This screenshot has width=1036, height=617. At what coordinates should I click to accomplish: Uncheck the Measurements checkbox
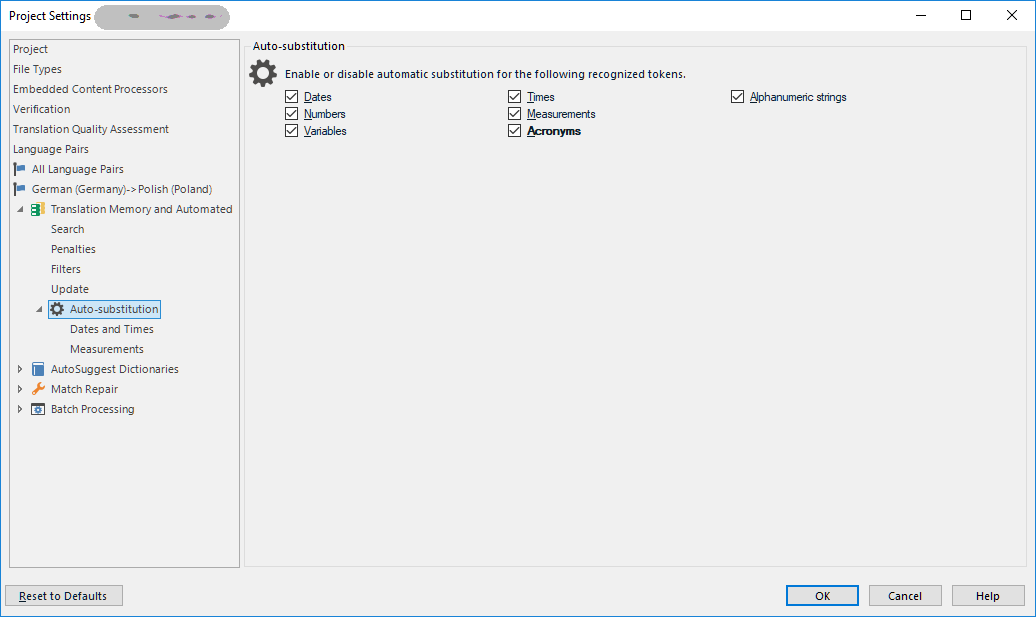click(515, 114)
